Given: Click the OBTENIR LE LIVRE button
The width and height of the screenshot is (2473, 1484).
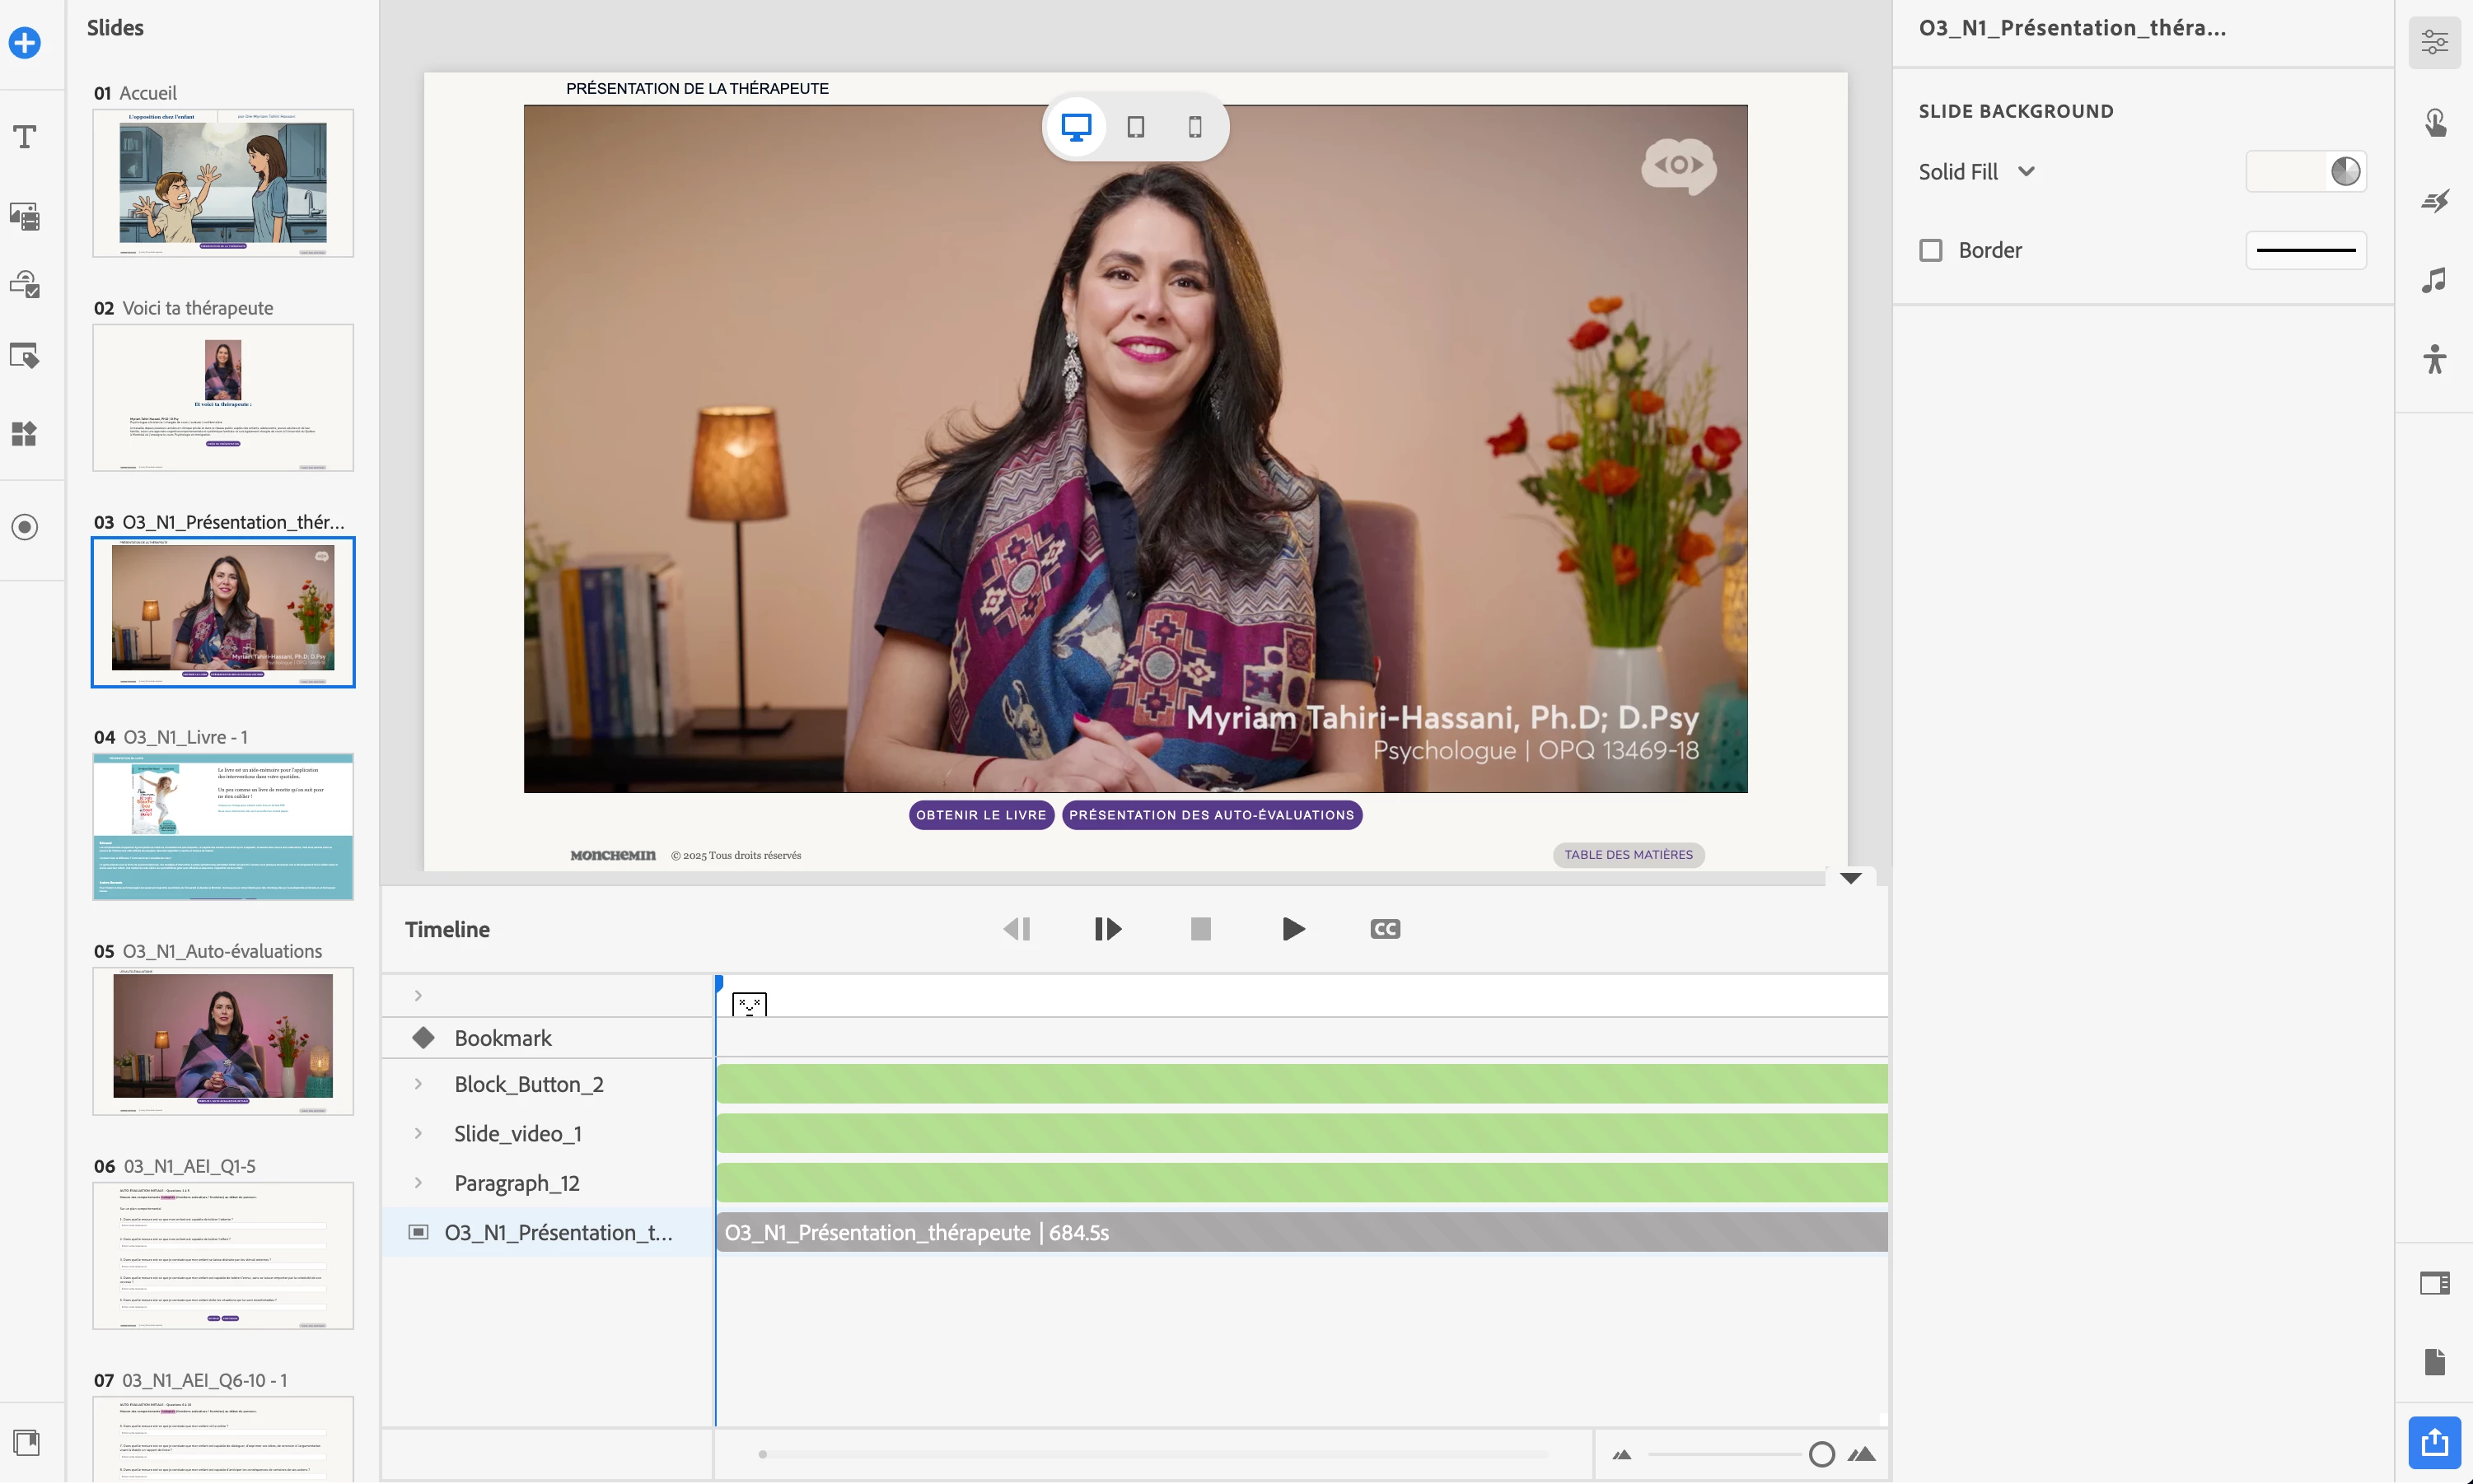Looking at the screenshot, I should (x=980, y=815).
